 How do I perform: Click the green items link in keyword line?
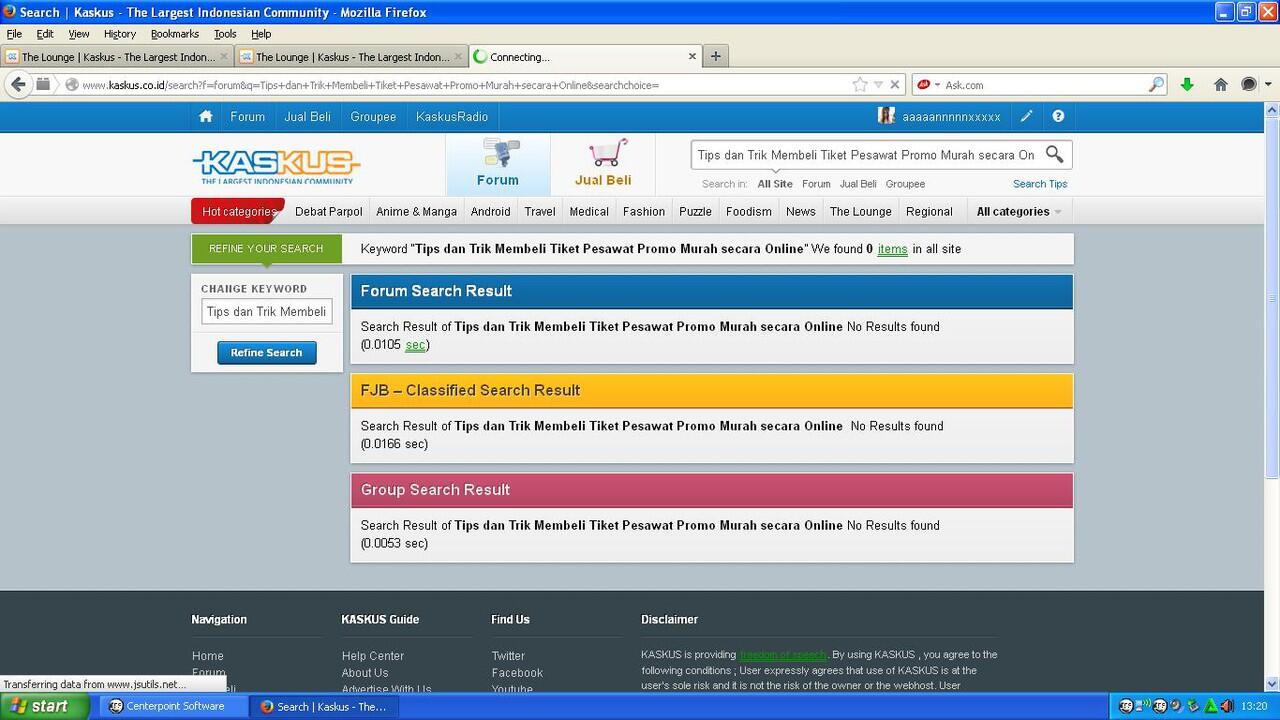(893, 249)
